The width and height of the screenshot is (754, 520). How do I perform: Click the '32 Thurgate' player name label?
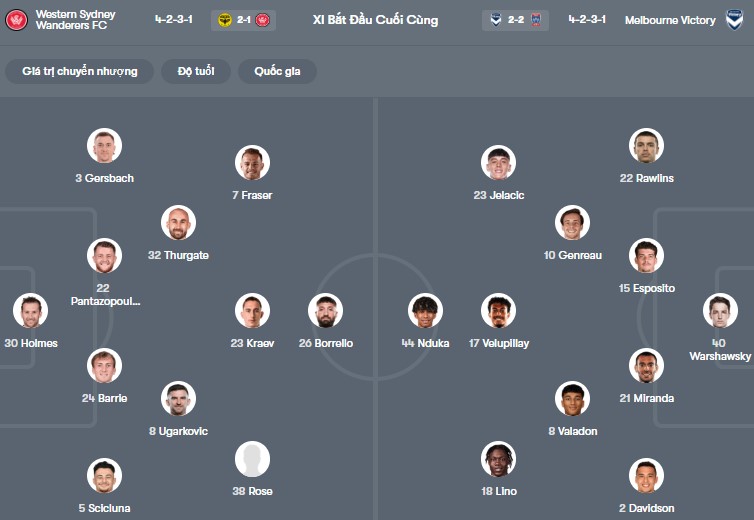pyautogui.click(x=178, y=255)
